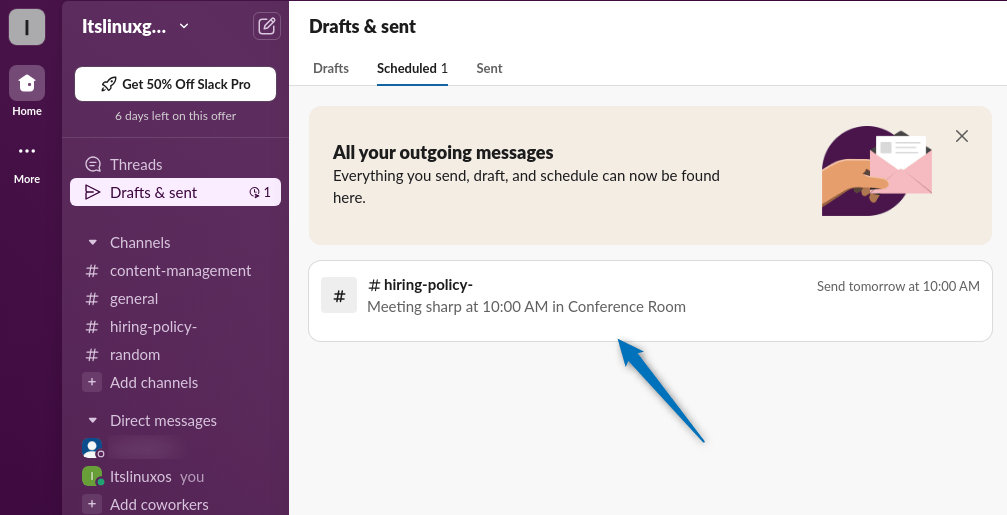This screenshot has width=1007, height=515.
Task: Open the general channel
Action: tap(134, 299)
